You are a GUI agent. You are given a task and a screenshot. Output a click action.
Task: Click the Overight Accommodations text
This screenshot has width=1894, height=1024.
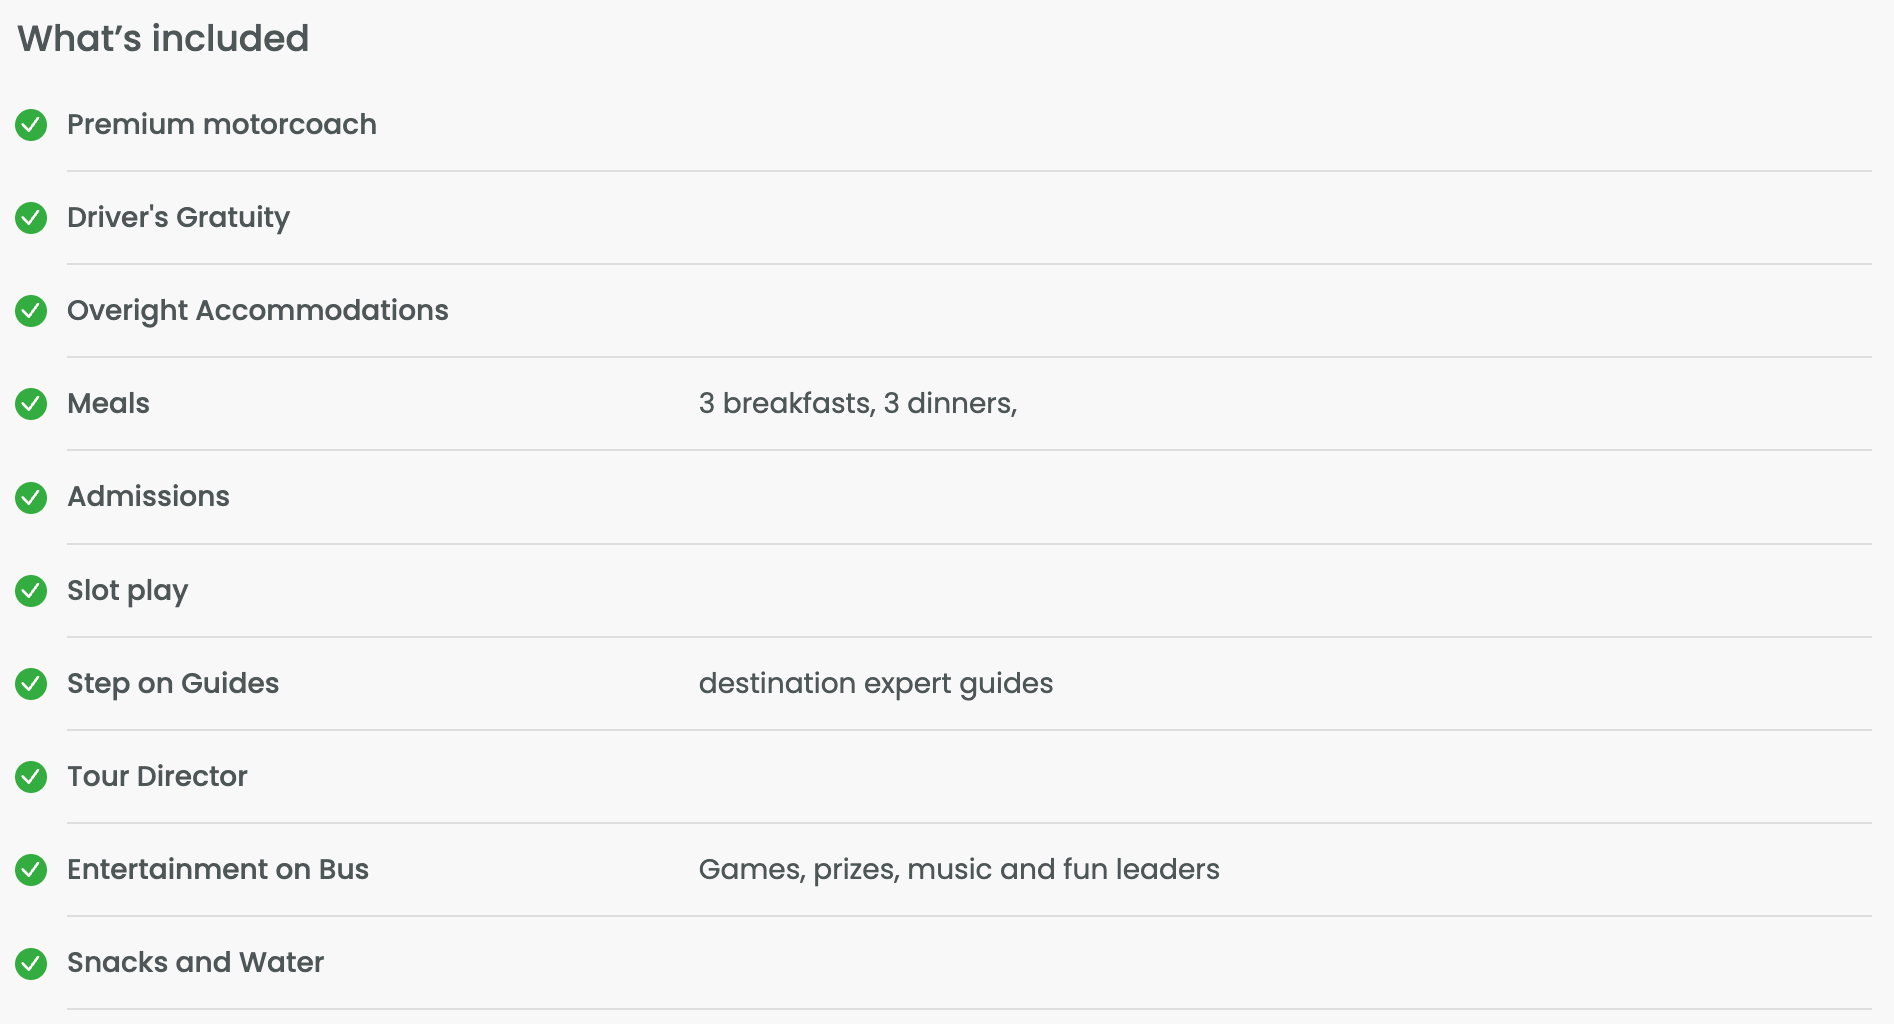(x=258, y=311)
